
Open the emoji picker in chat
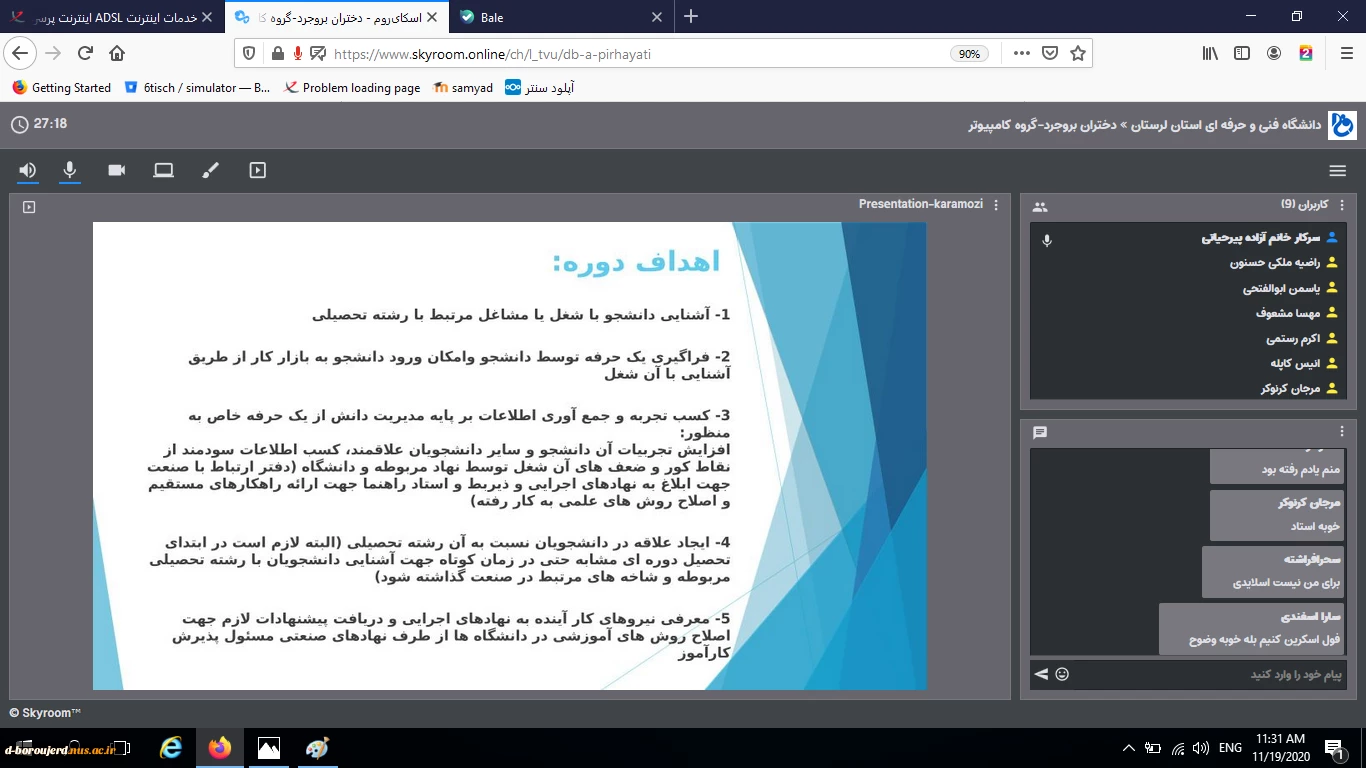1062,675
